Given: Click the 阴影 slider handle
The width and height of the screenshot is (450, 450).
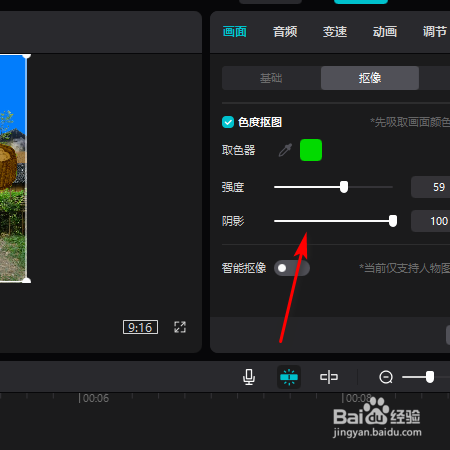Looking at the screenshot, I should click(393, 221).
